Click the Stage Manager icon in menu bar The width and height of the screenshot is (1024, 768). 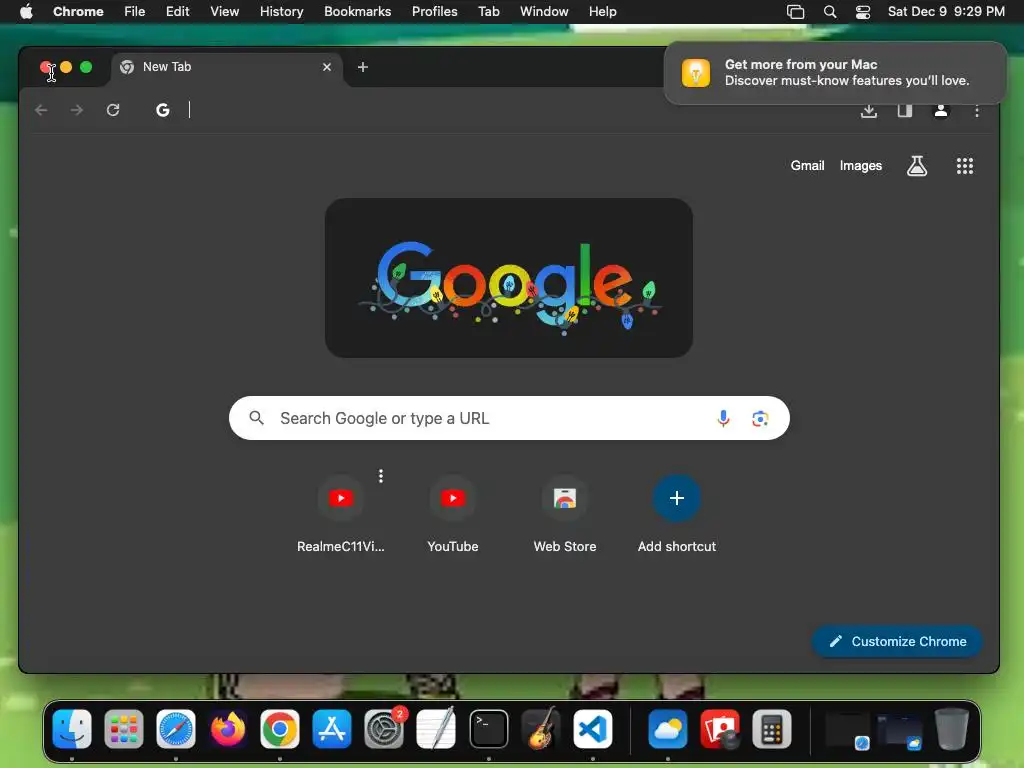point(795,11)
